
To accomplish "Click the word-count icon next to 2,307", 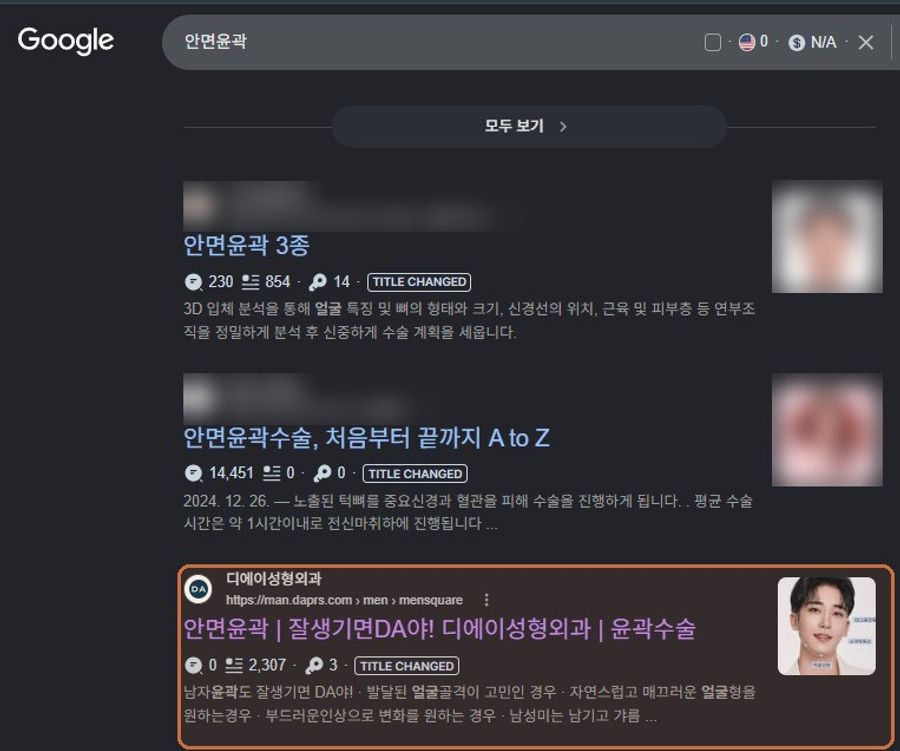I will (234, 665).
